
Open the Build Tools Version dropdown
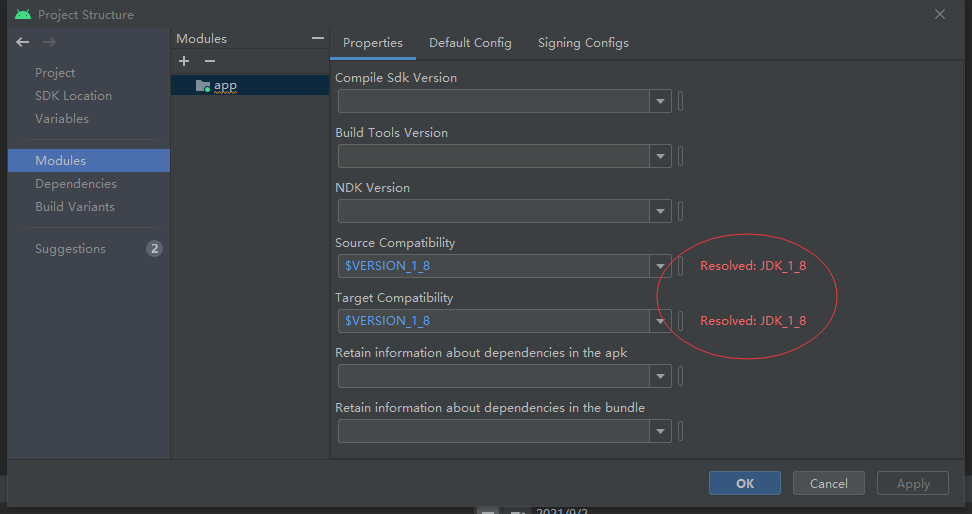click(x=660, y=156)
